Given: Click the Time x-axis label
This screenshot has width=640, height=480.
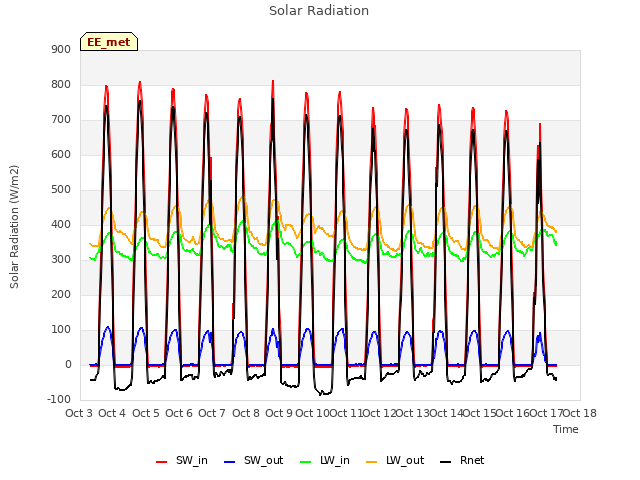Looking at the screenshot, I should point(566,429).
